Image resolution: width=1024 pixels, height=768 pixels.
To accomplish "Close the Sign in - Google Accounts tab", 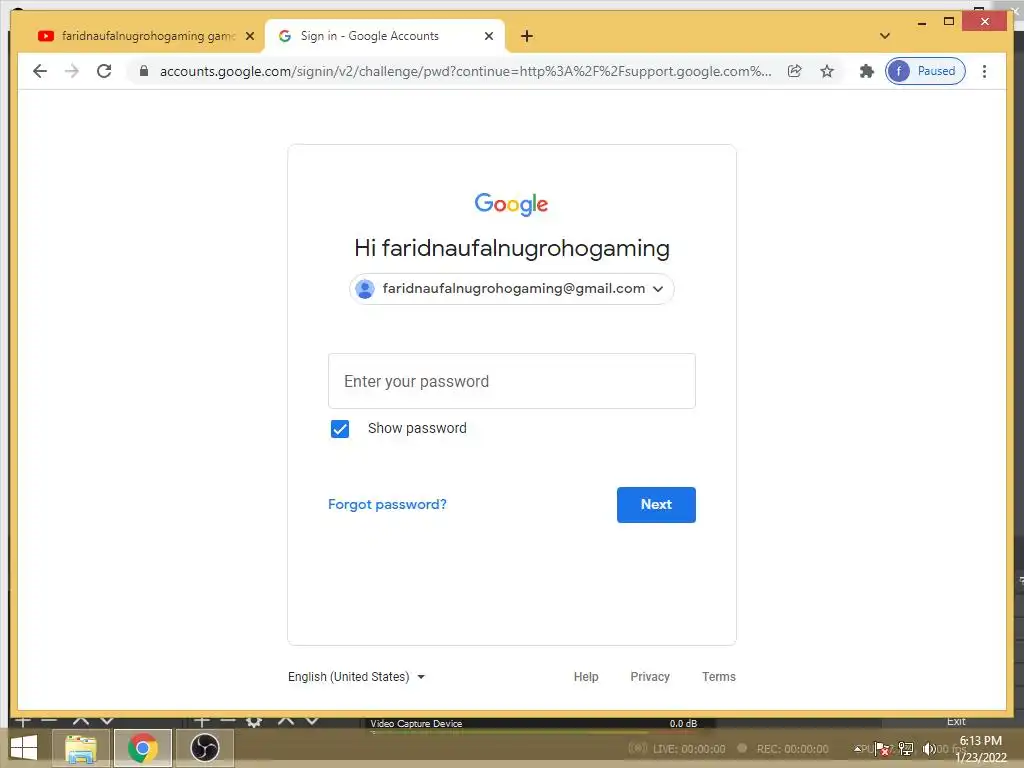I will [488, 36].
